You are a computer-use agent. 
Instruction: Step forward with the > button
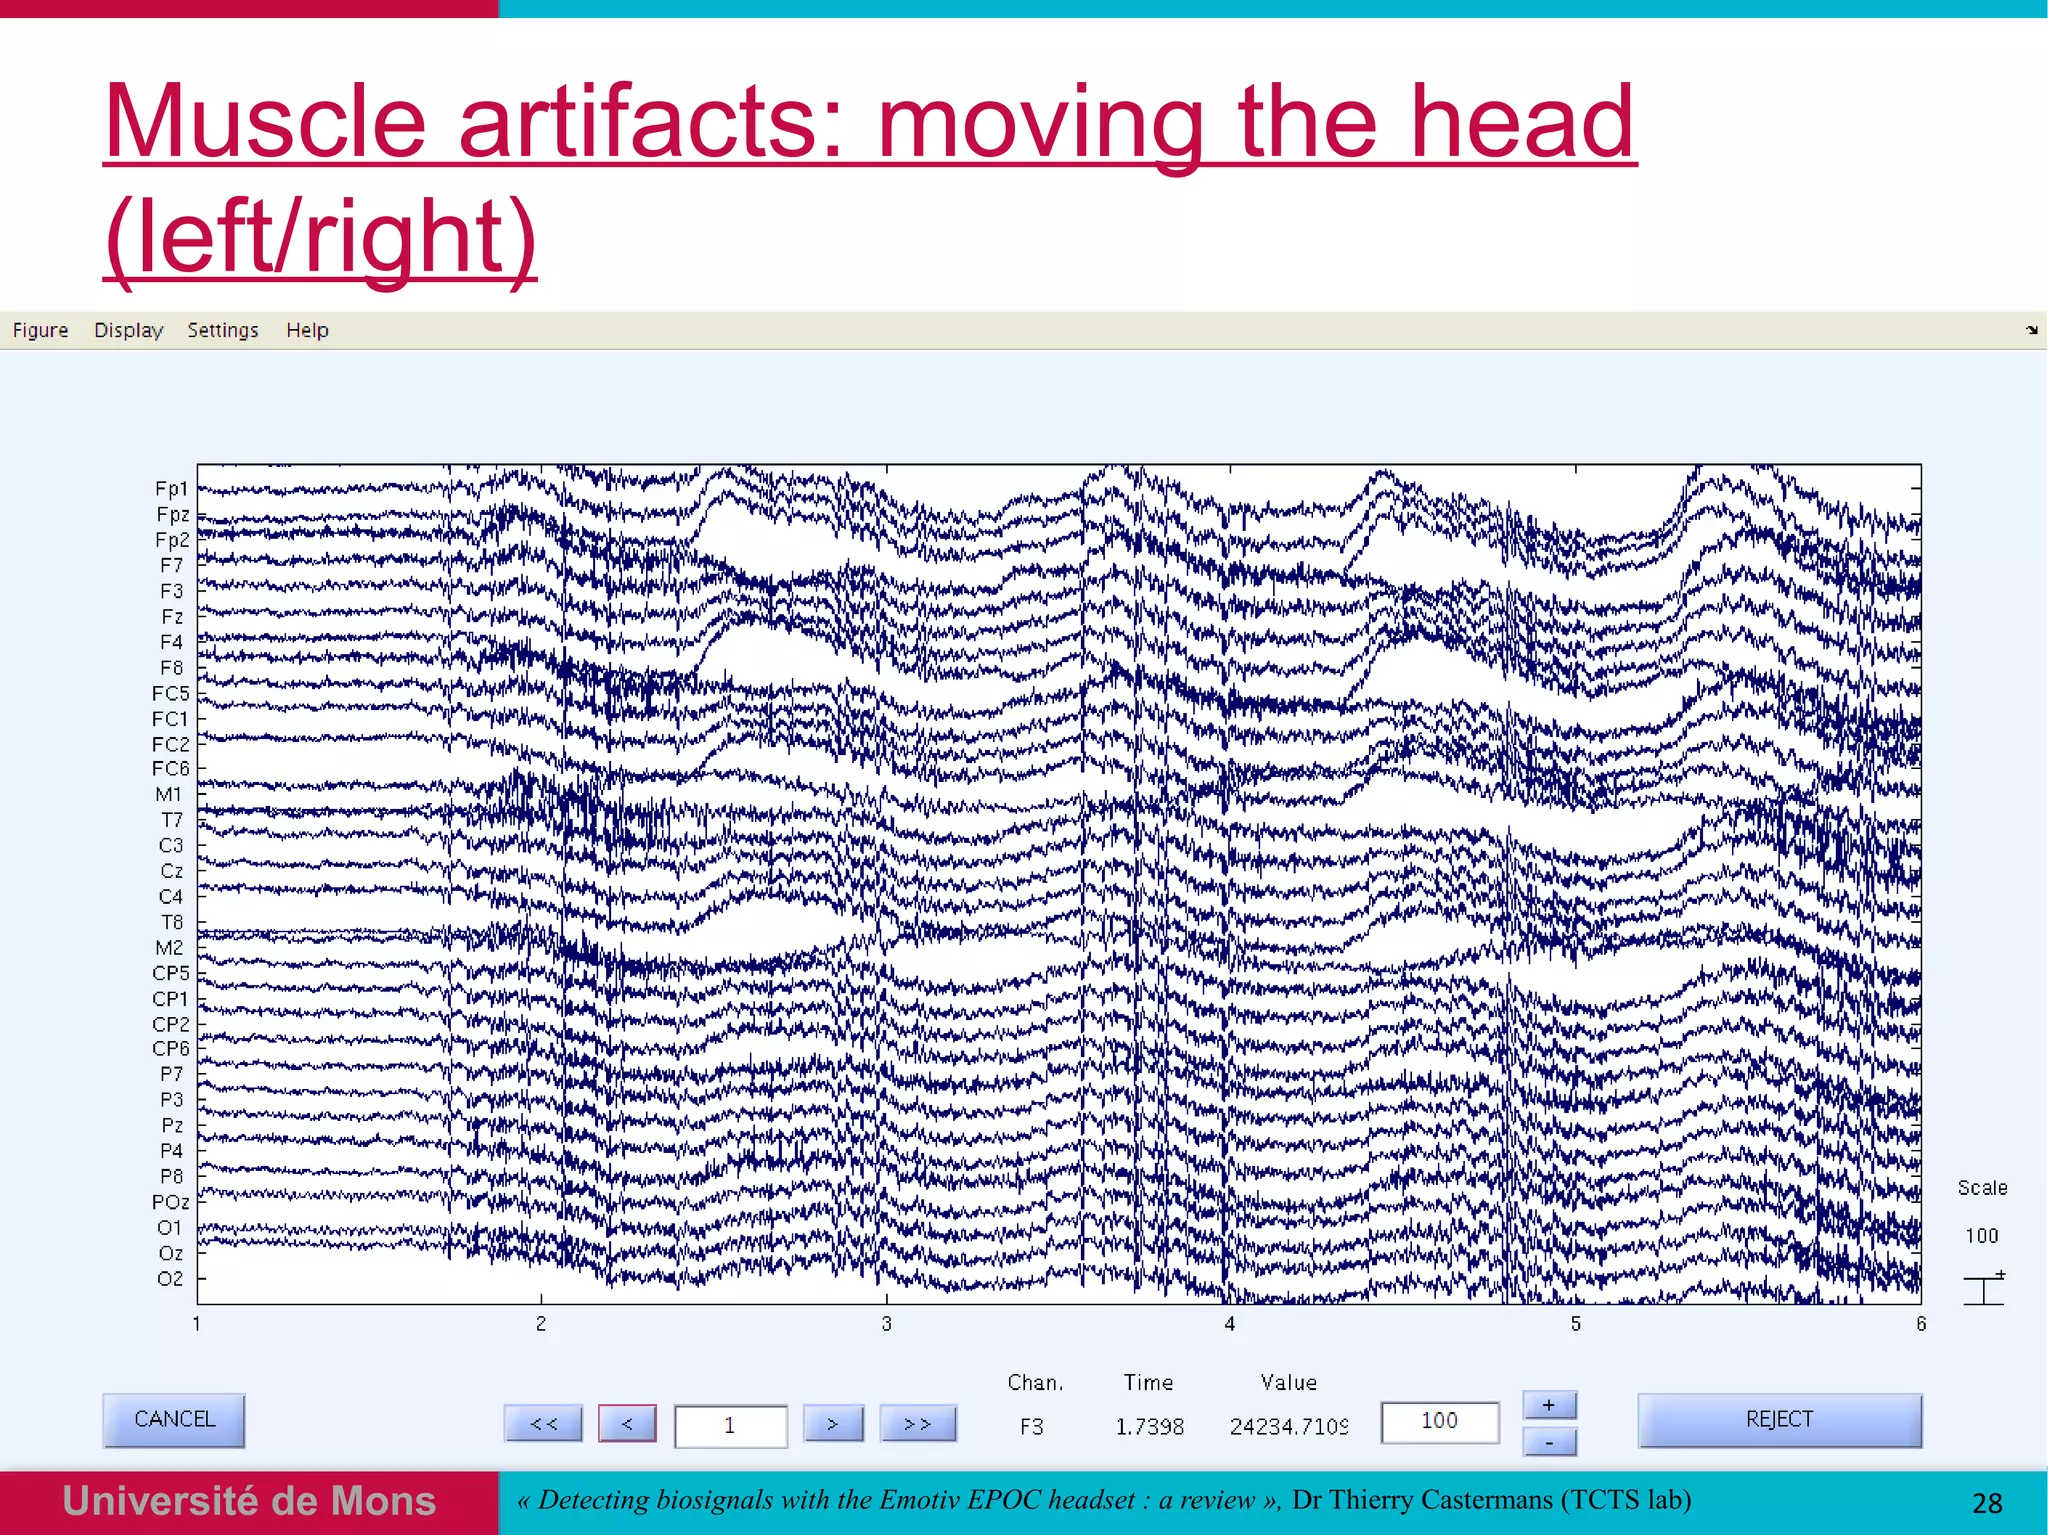tap(833, 1423)
